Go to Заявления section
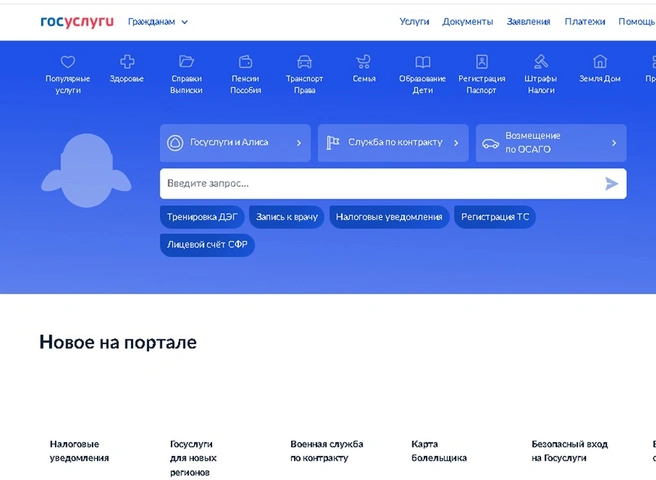Image resolution: width=656 pixels, height=480 pixels. pos(528,22)
